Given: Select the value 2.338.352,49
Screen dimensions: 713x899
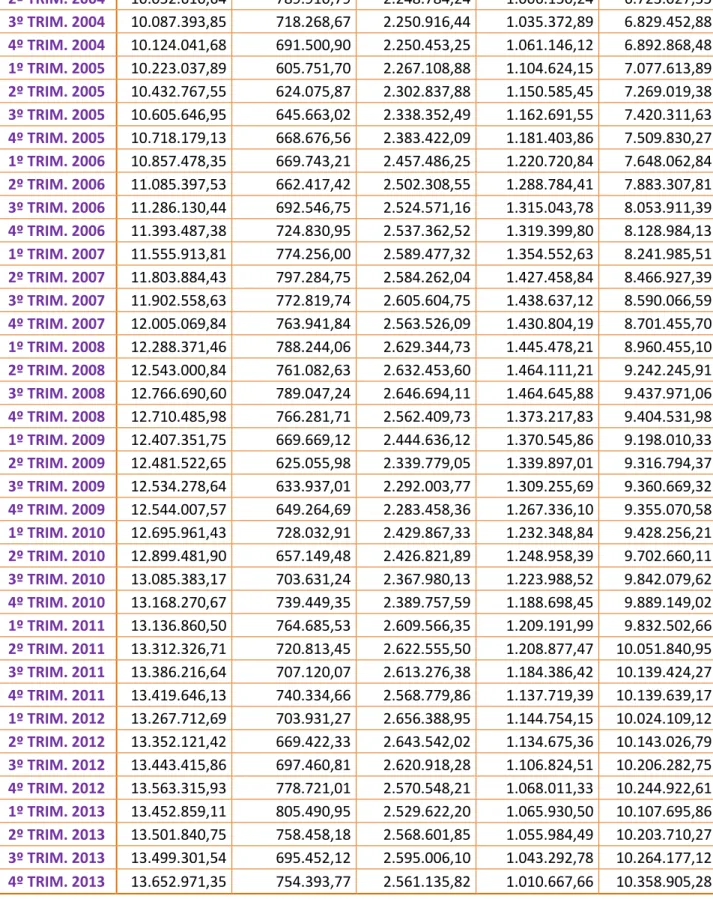Looking at the screenshot, I should (426, 115).
